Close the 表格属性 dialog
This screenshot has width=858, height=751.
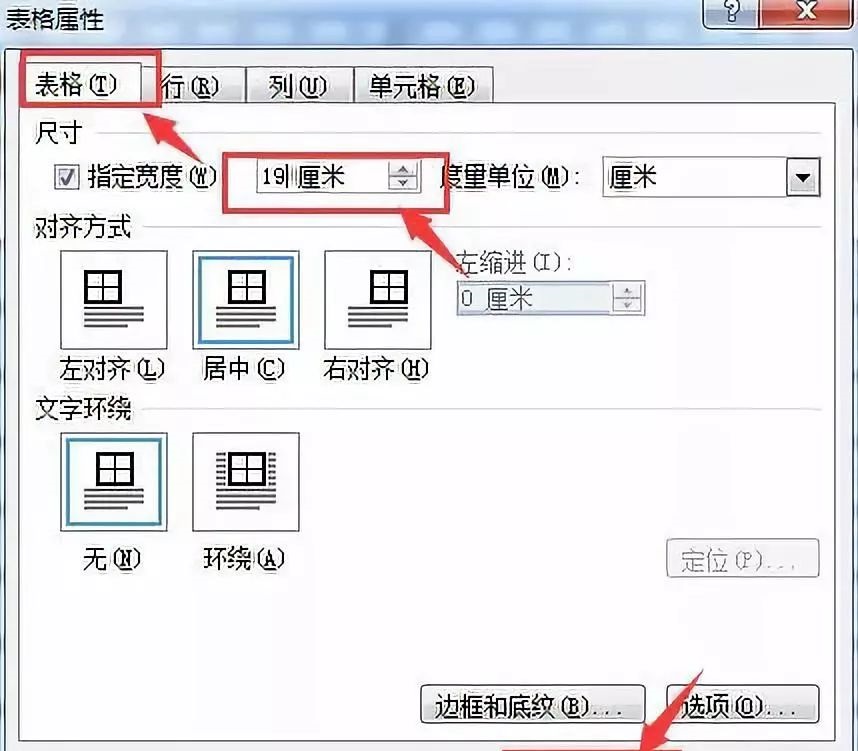[x=807, y=12]
